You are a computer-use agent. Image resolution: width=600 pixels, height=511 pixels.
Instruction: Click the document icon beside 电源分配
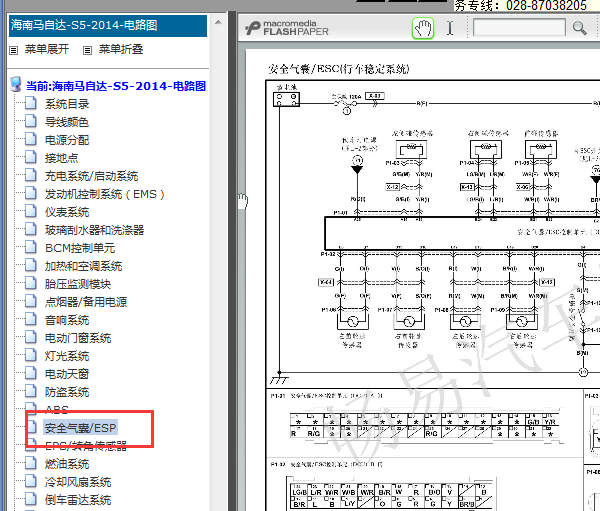pos(31,139)
